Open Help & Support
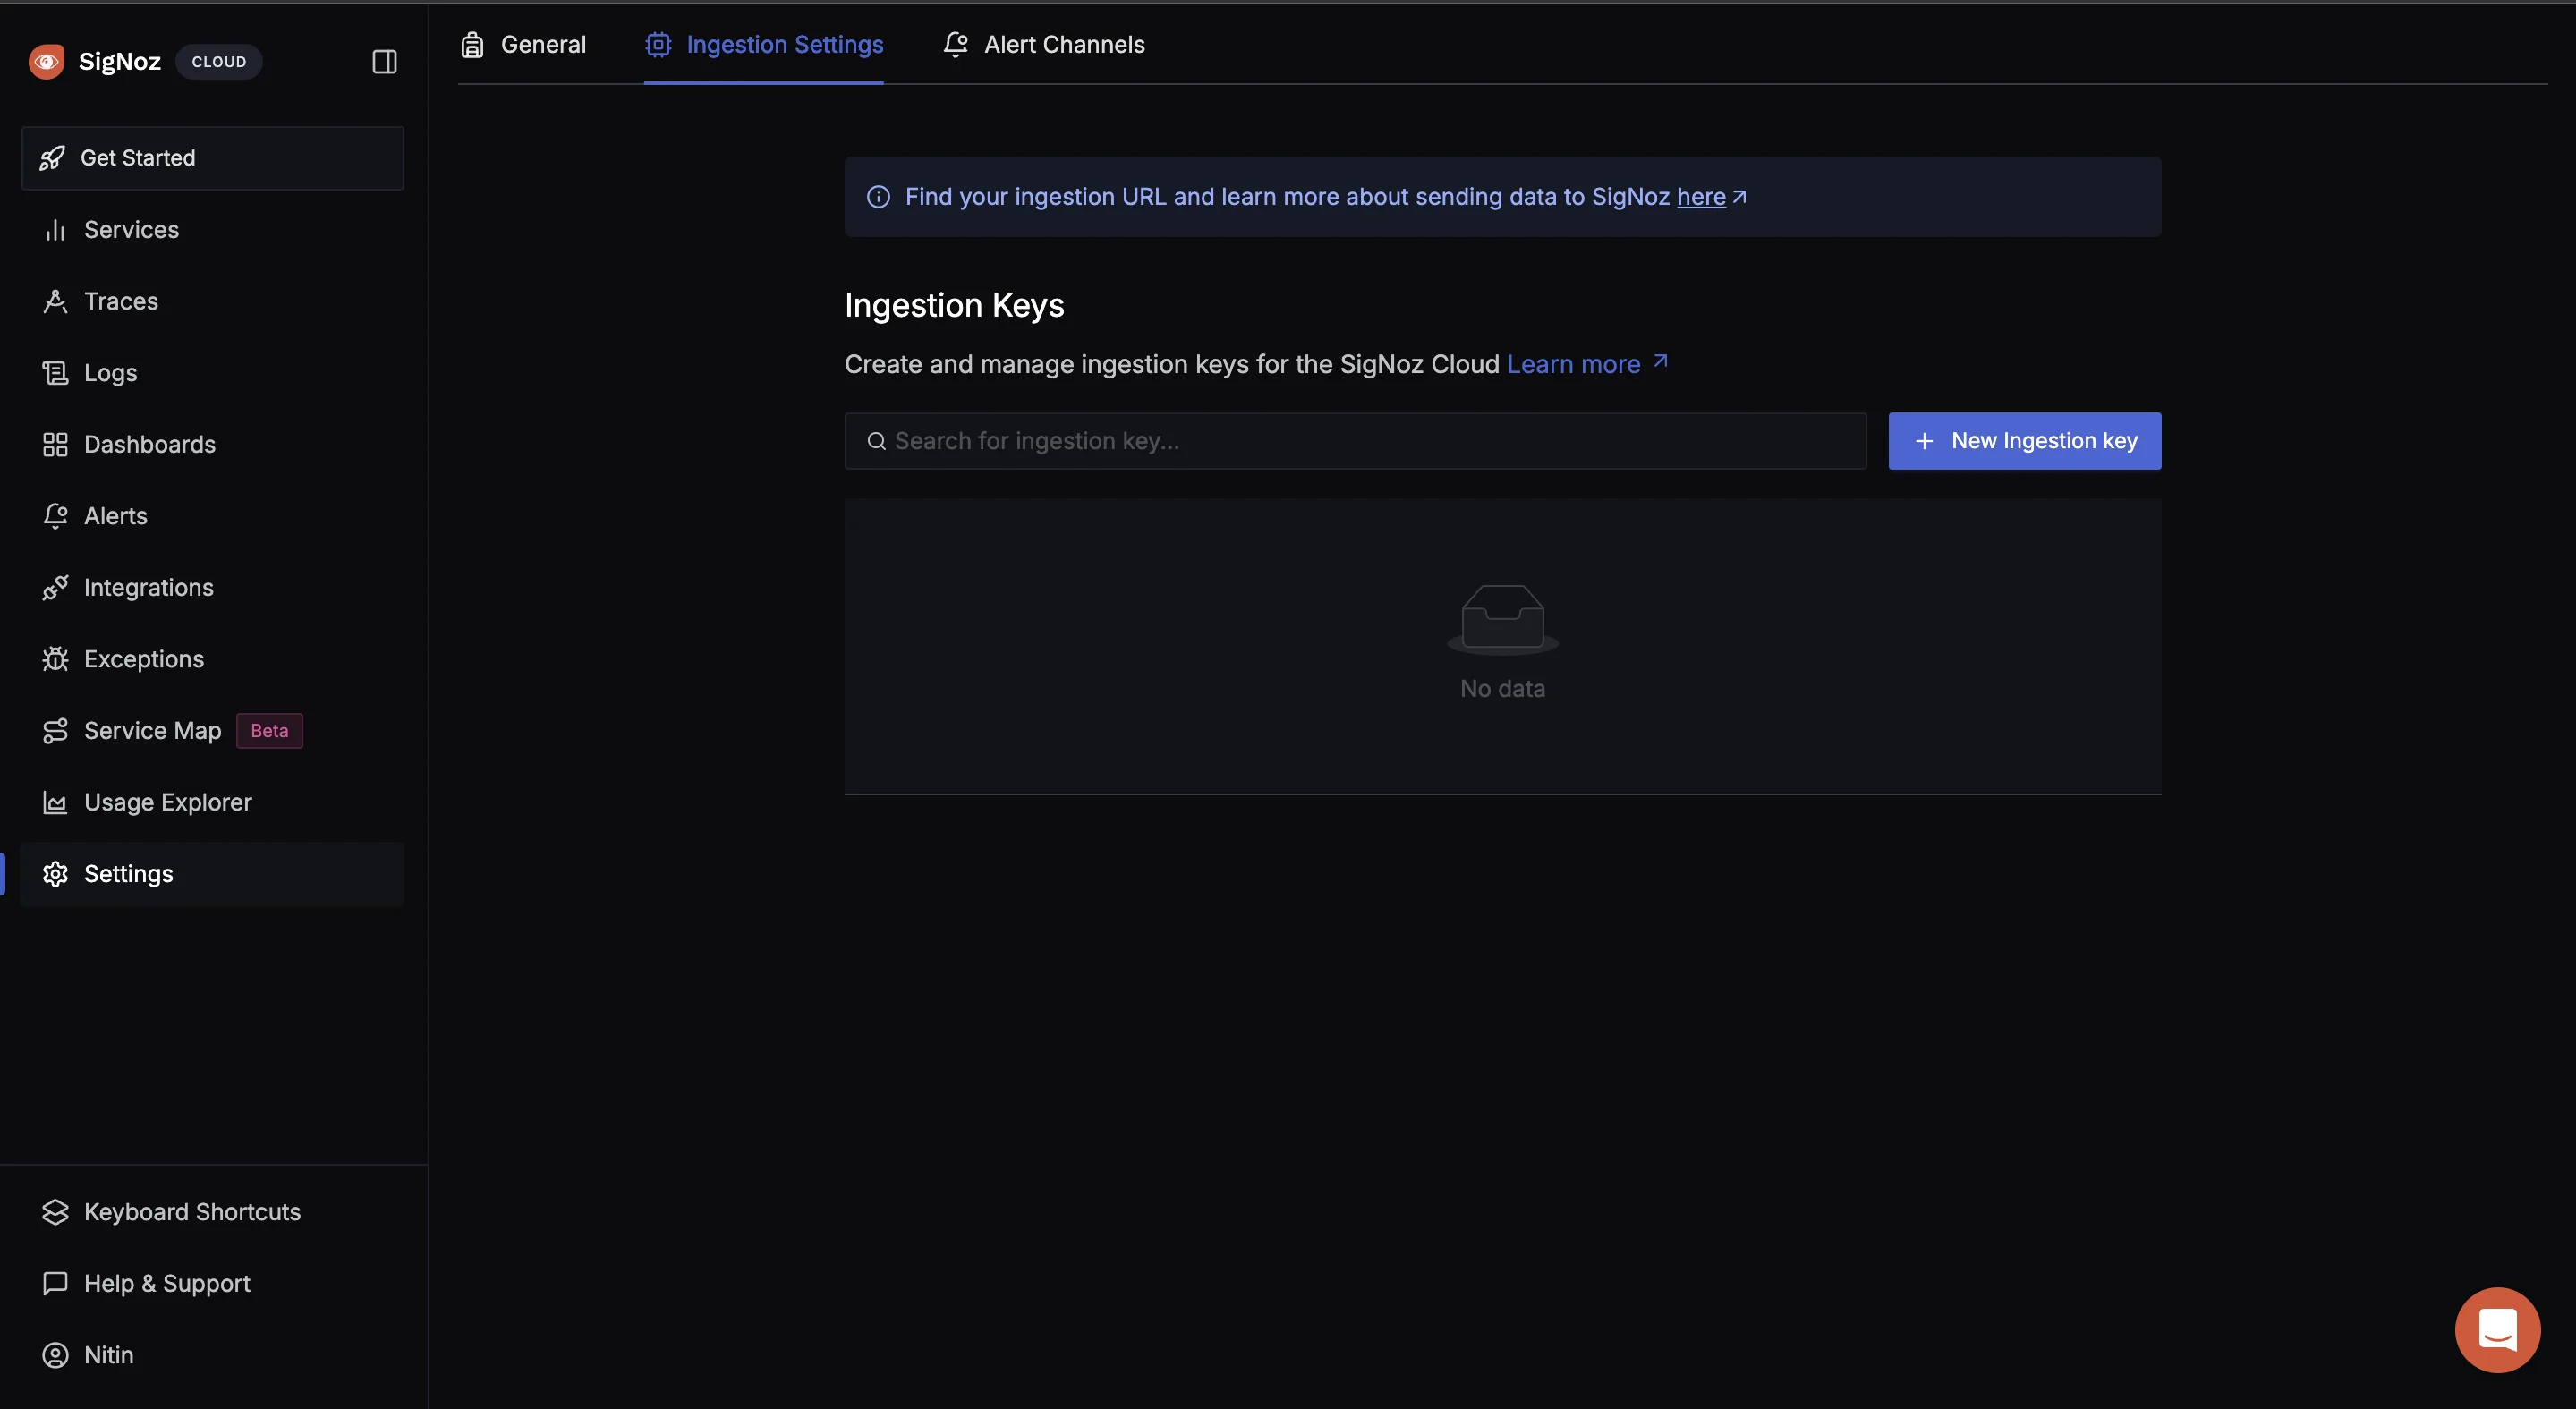Viewport: 2576px width, 1409px height. click(213, 1283)
